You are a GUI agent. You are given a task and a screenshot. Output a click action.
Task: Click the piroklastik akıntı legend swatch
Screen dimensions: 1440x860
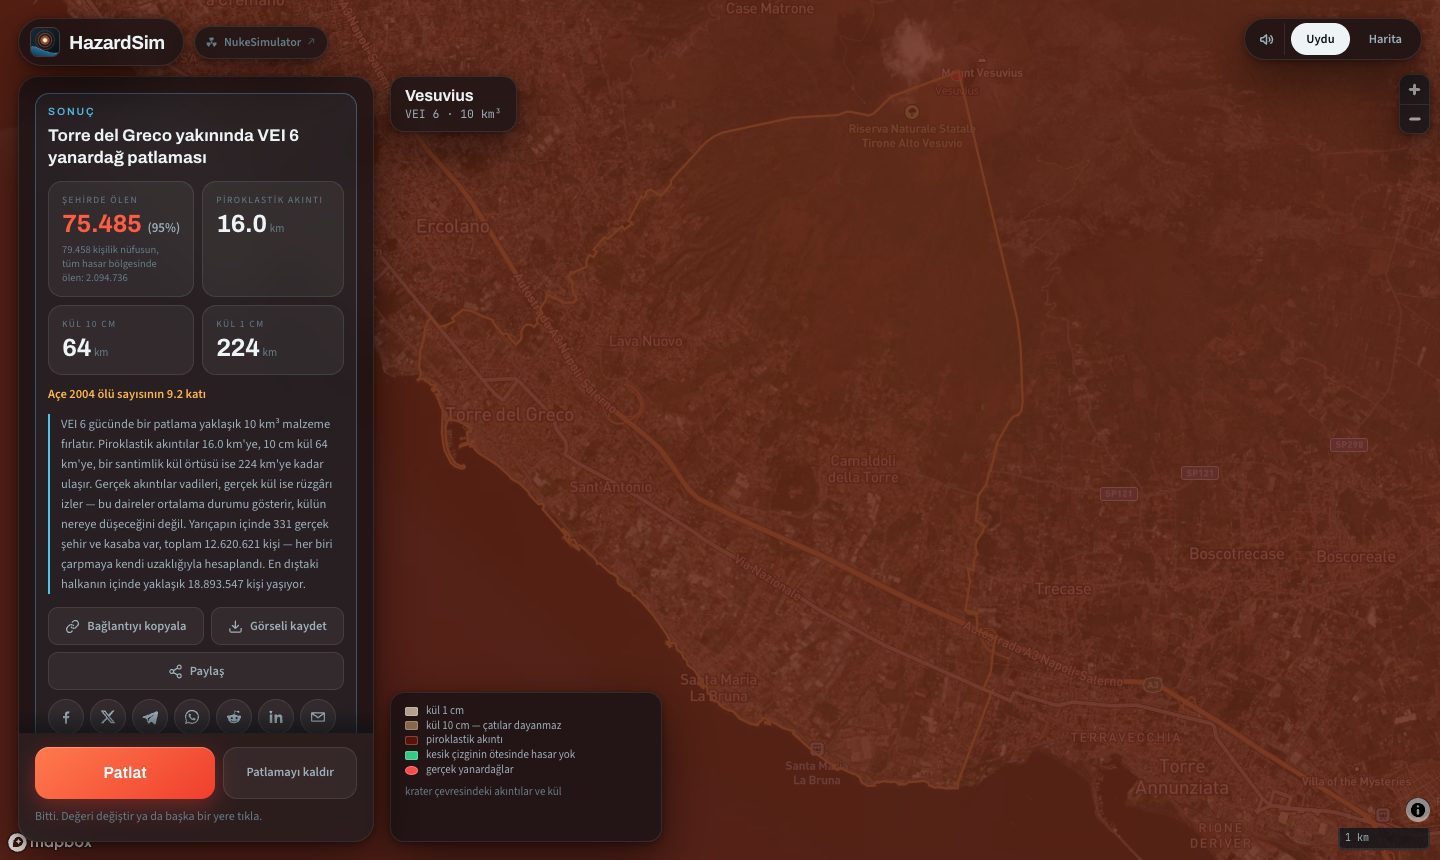[411, 740]
